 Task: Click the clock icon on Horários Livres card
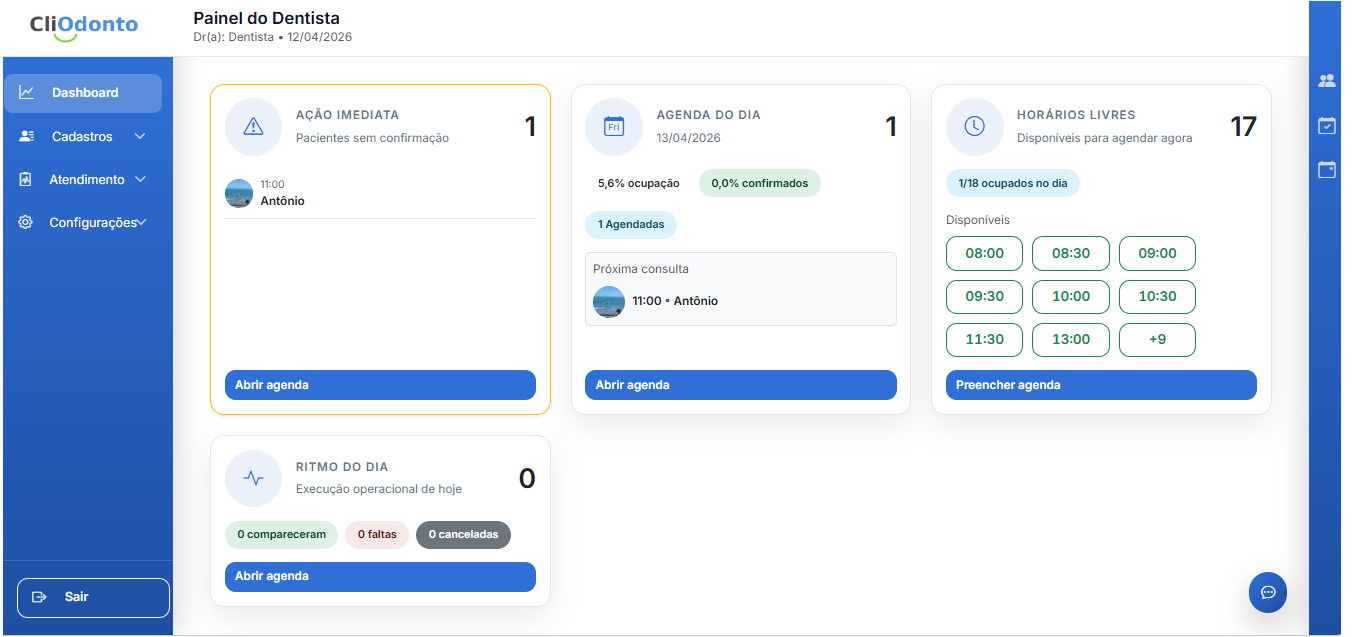click(x=974, y=127)
